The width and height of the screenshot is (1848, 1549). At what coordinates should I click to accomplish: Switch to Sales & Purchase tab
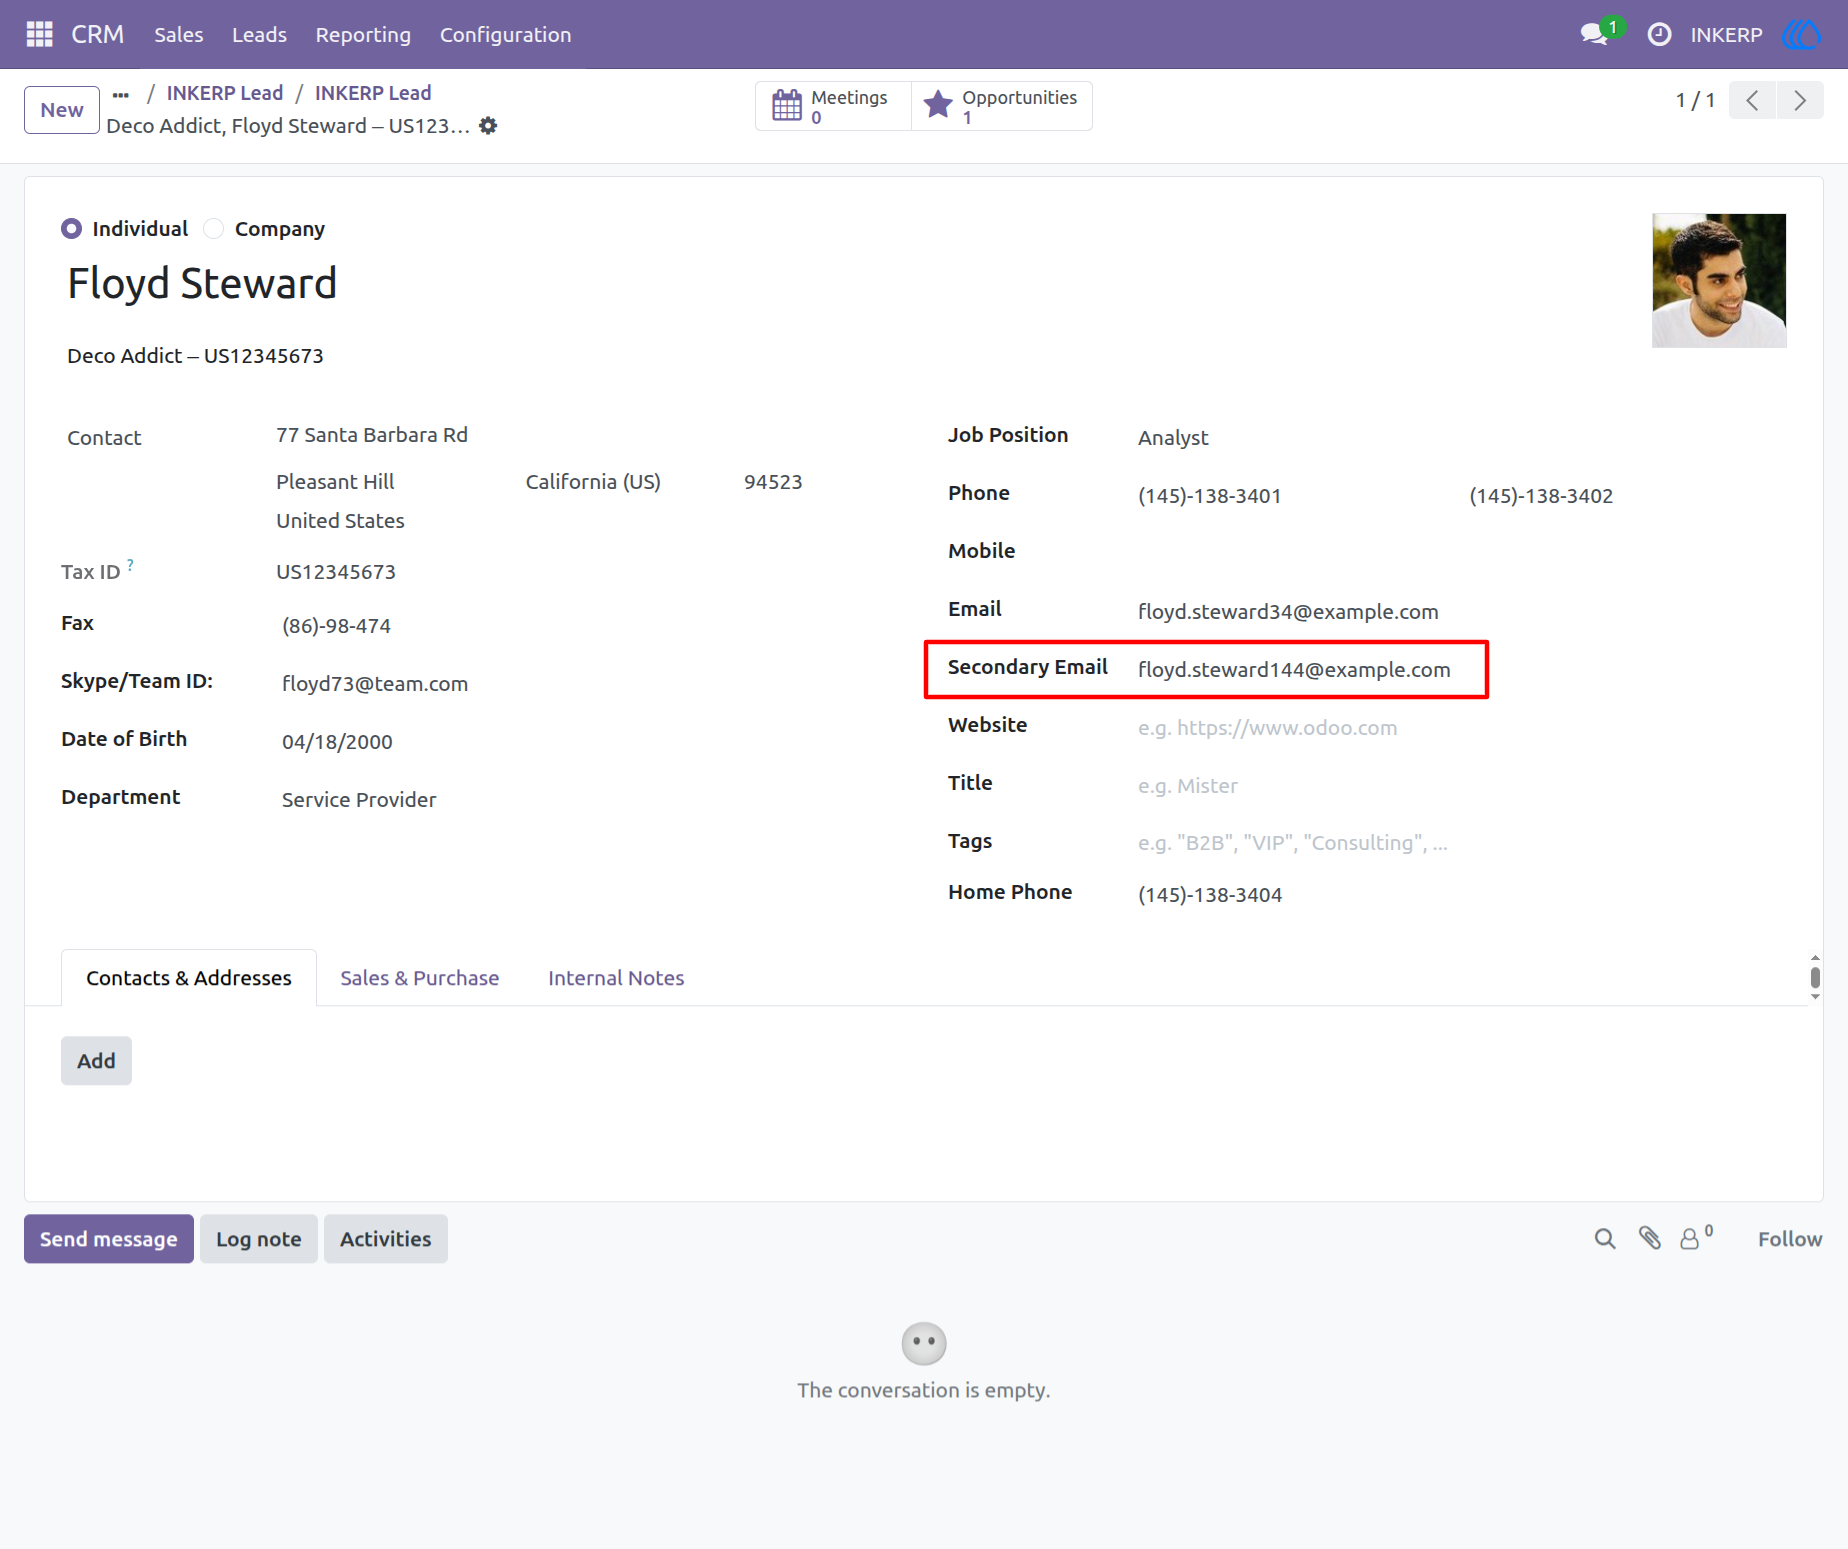419,978
